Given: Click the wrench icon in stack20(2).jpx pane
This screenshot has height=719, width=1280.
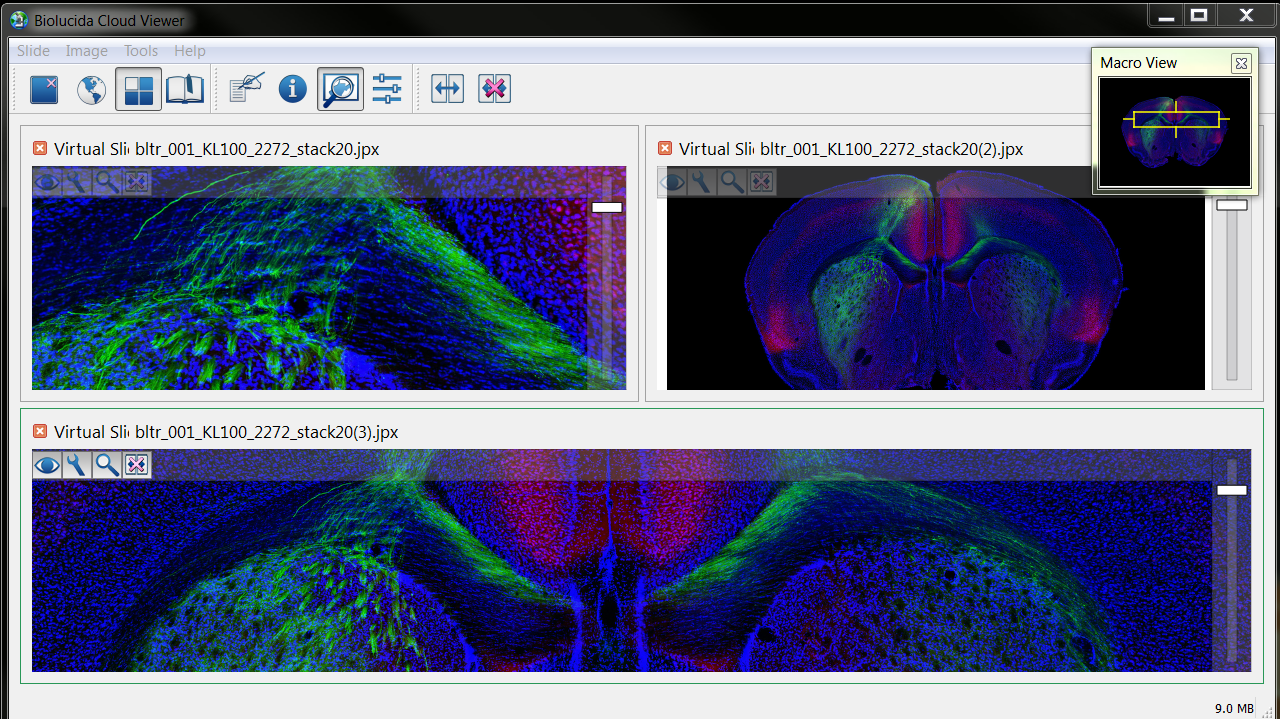Looking at the screenshot, I should point(702,182).
